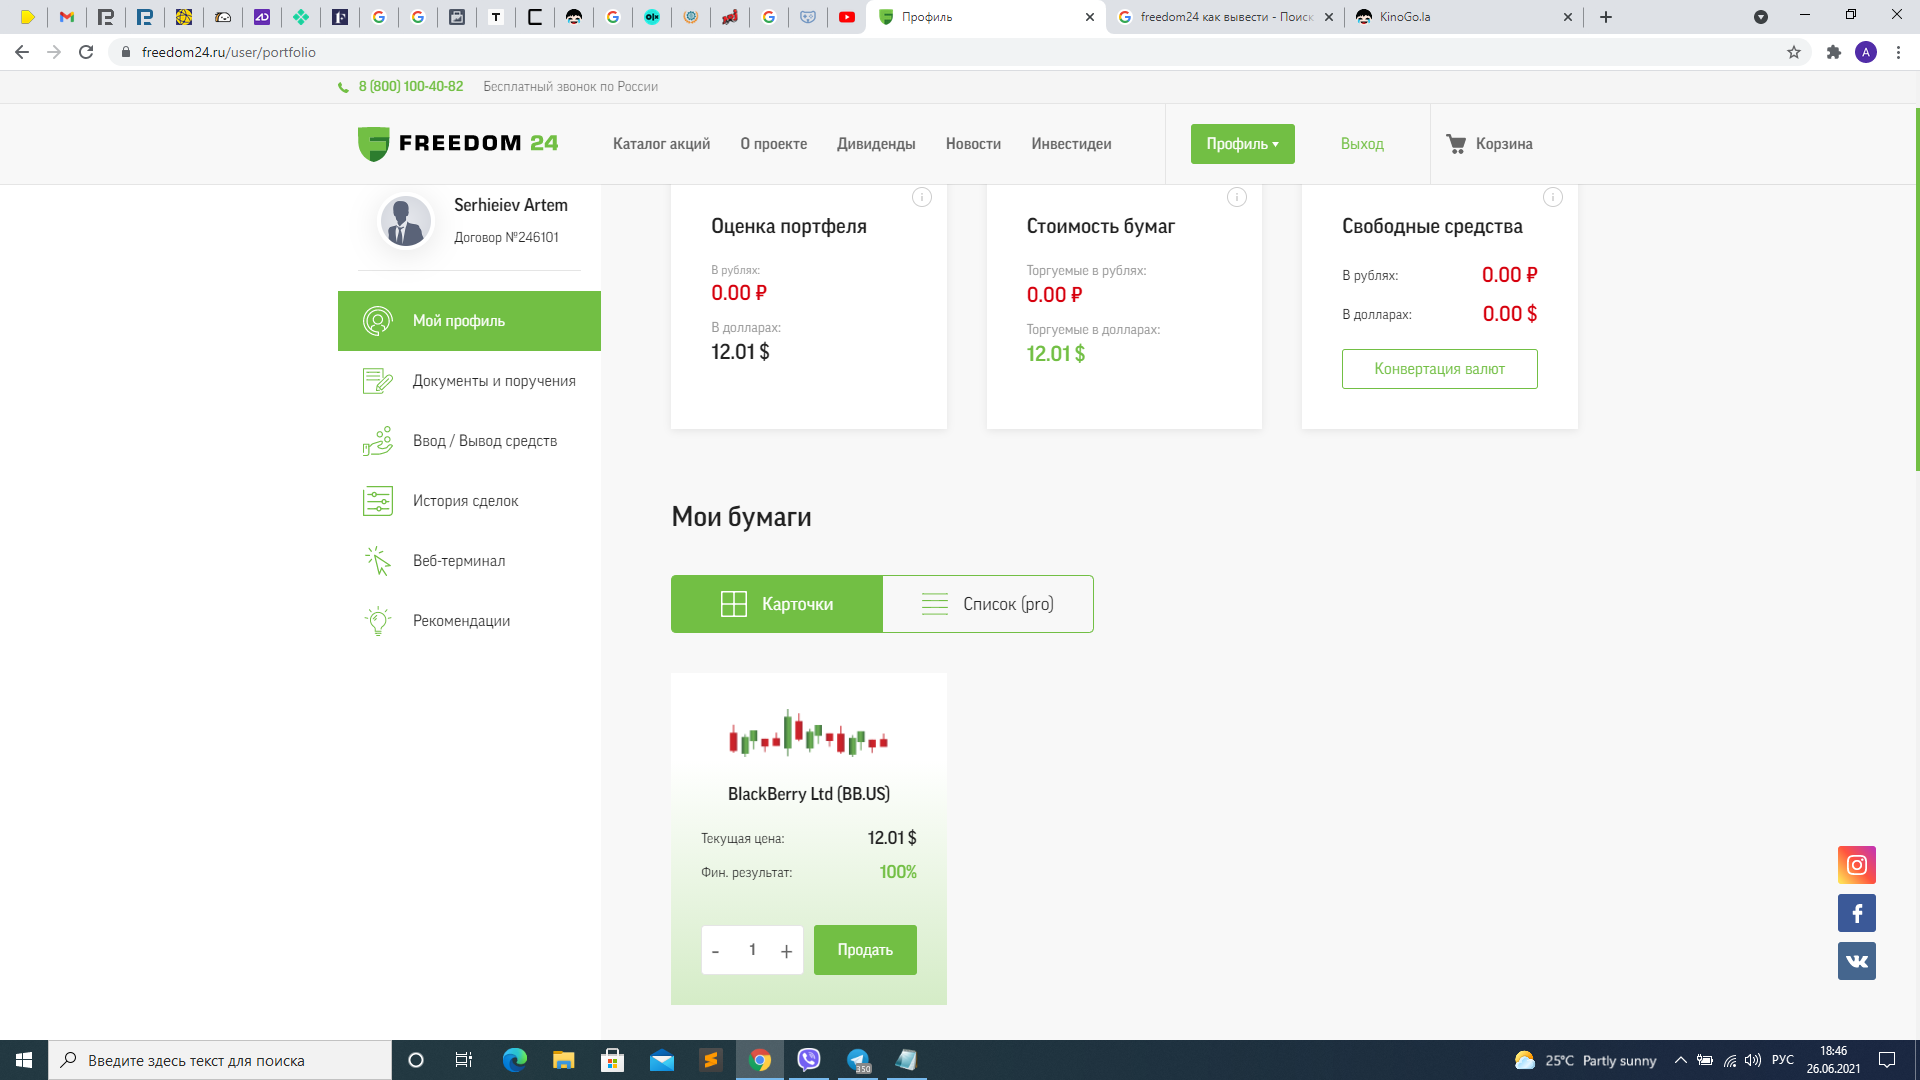
Task: Go back to the previous page
Action: tap(22, 52)
